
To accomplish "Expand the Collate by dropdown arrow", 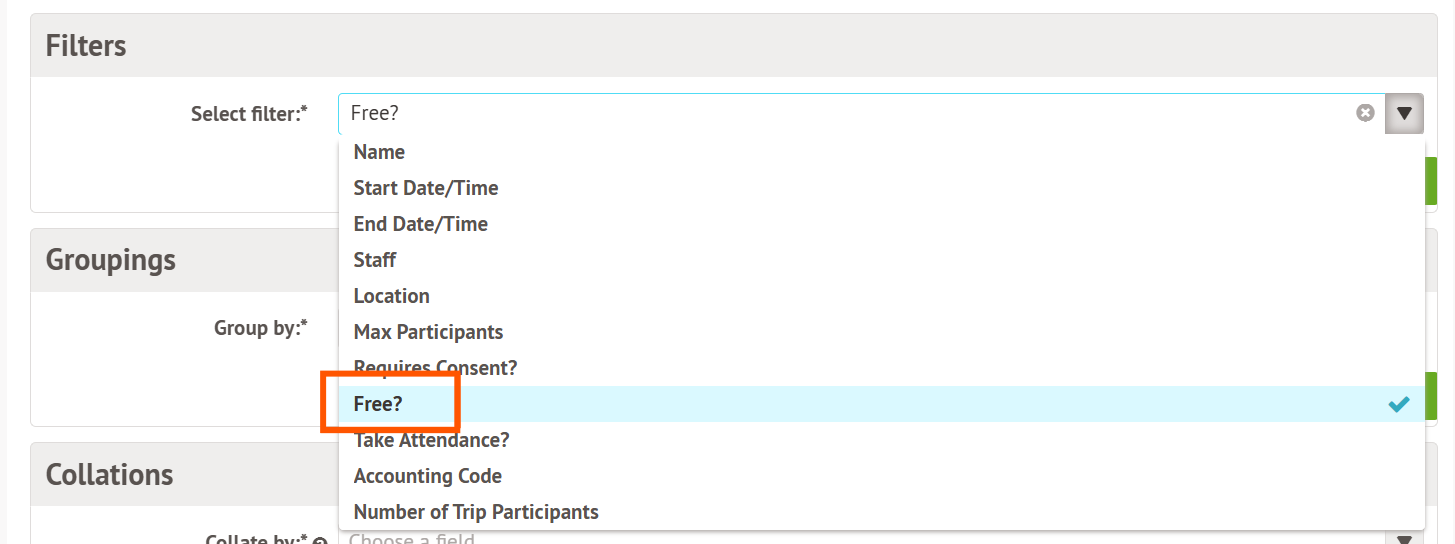I will (1404, 539).
